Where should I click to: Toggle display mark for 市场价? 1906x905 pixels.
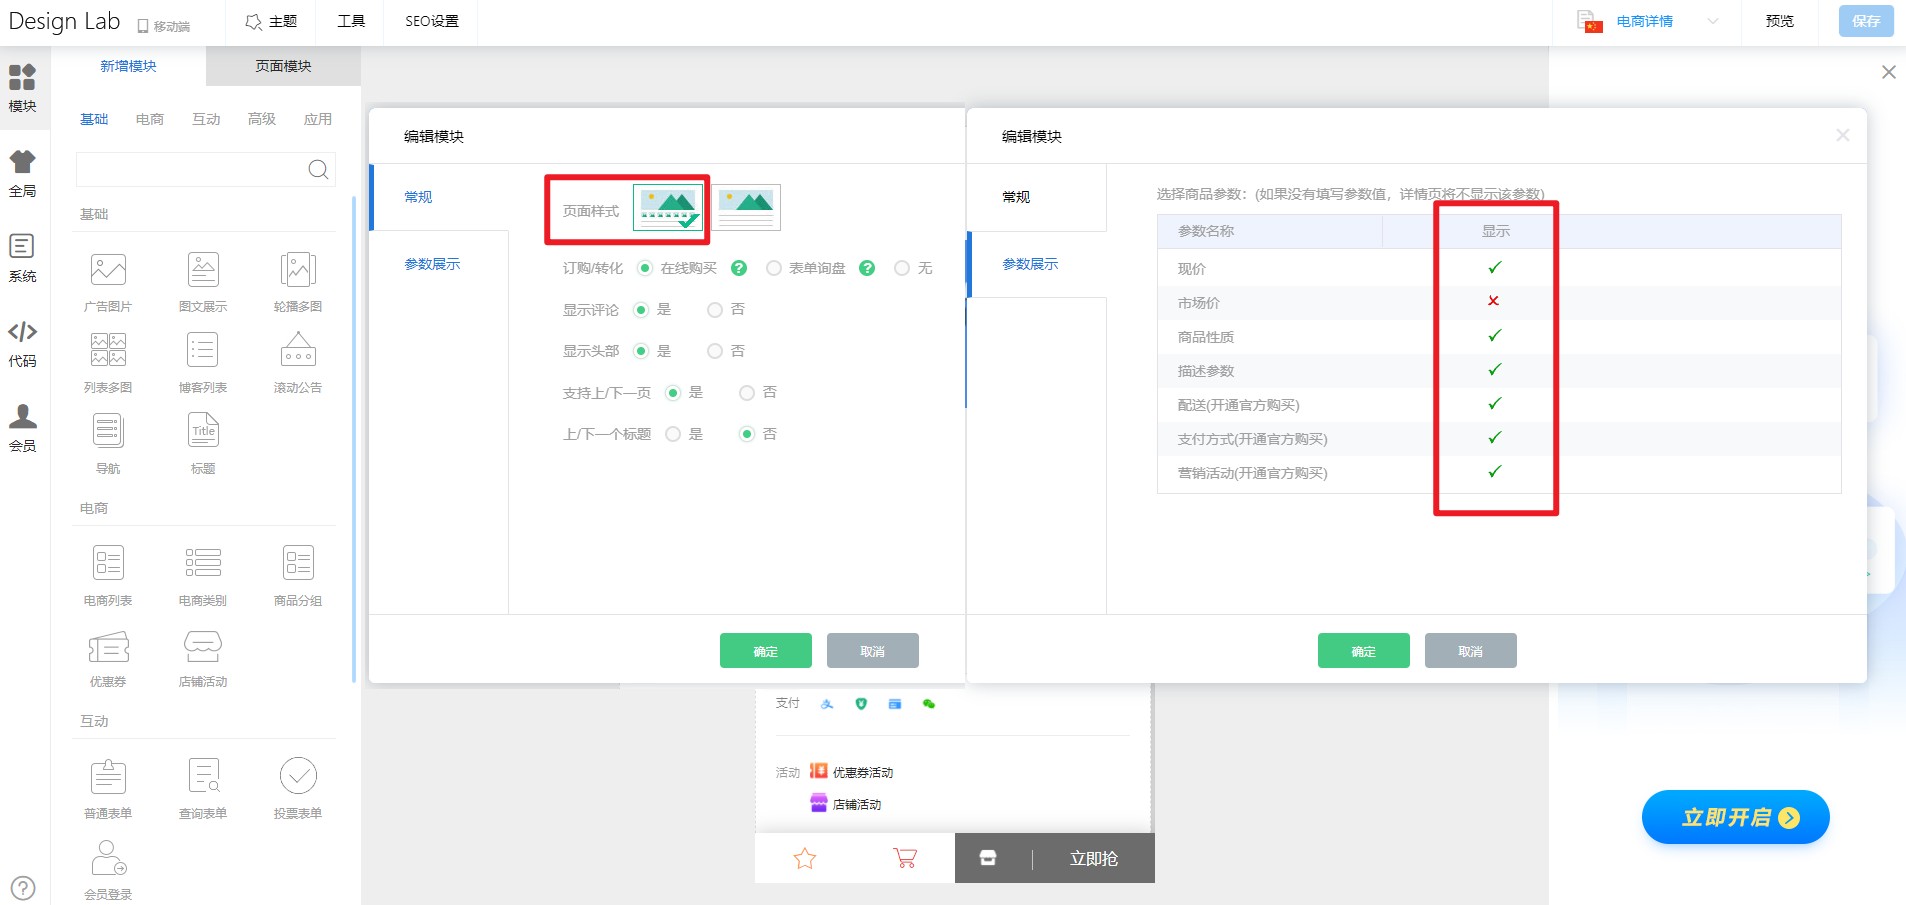pyautogui.click(x=1494, y=301)
